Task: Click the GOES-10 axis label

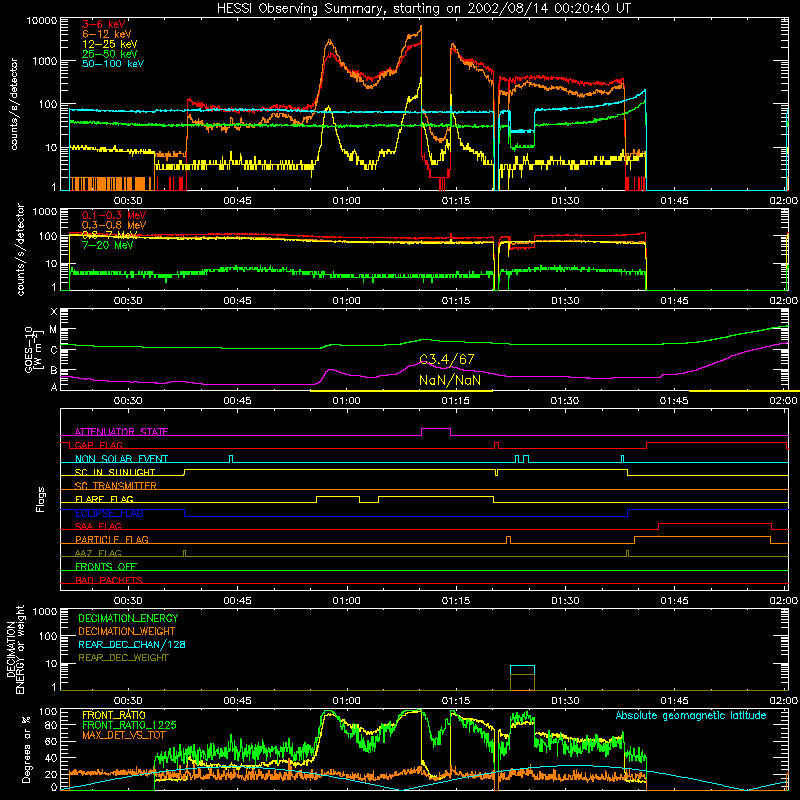Action: point(29,349)
